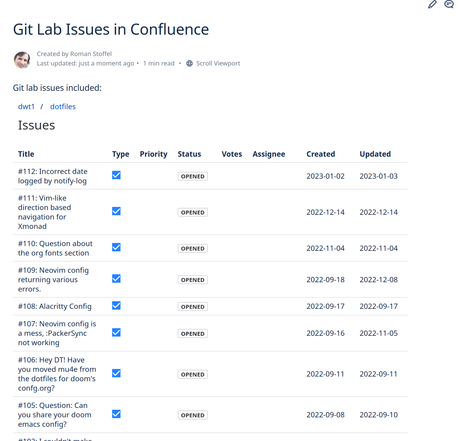Click the type icon for issue #112
This screenshot has height=441, width=459.
point(116,175)
